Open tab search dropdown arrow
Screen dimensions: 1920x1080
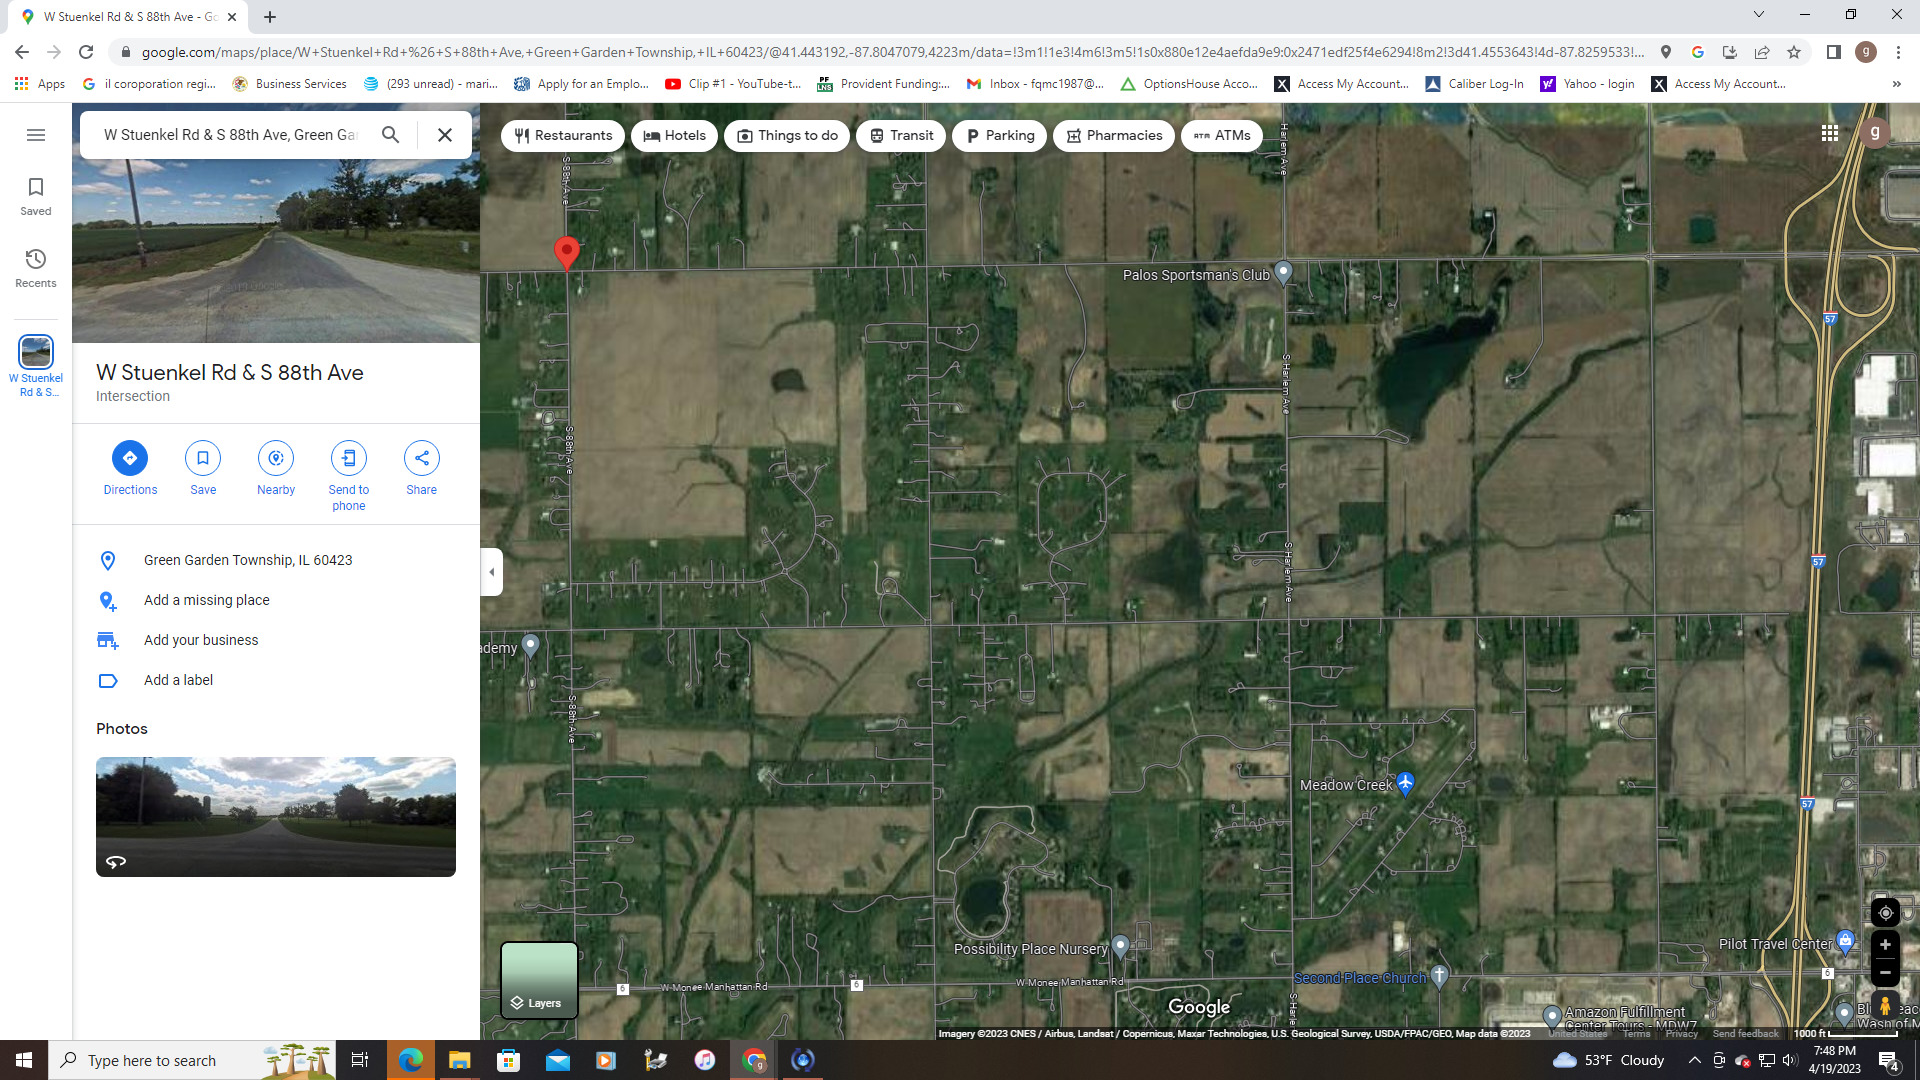click(1759, 14)
